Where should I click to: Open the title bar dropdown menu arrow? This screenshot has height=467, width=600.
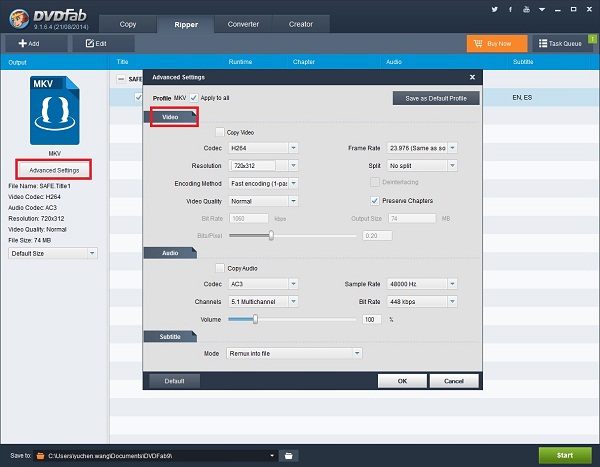[x=542, y=10]
